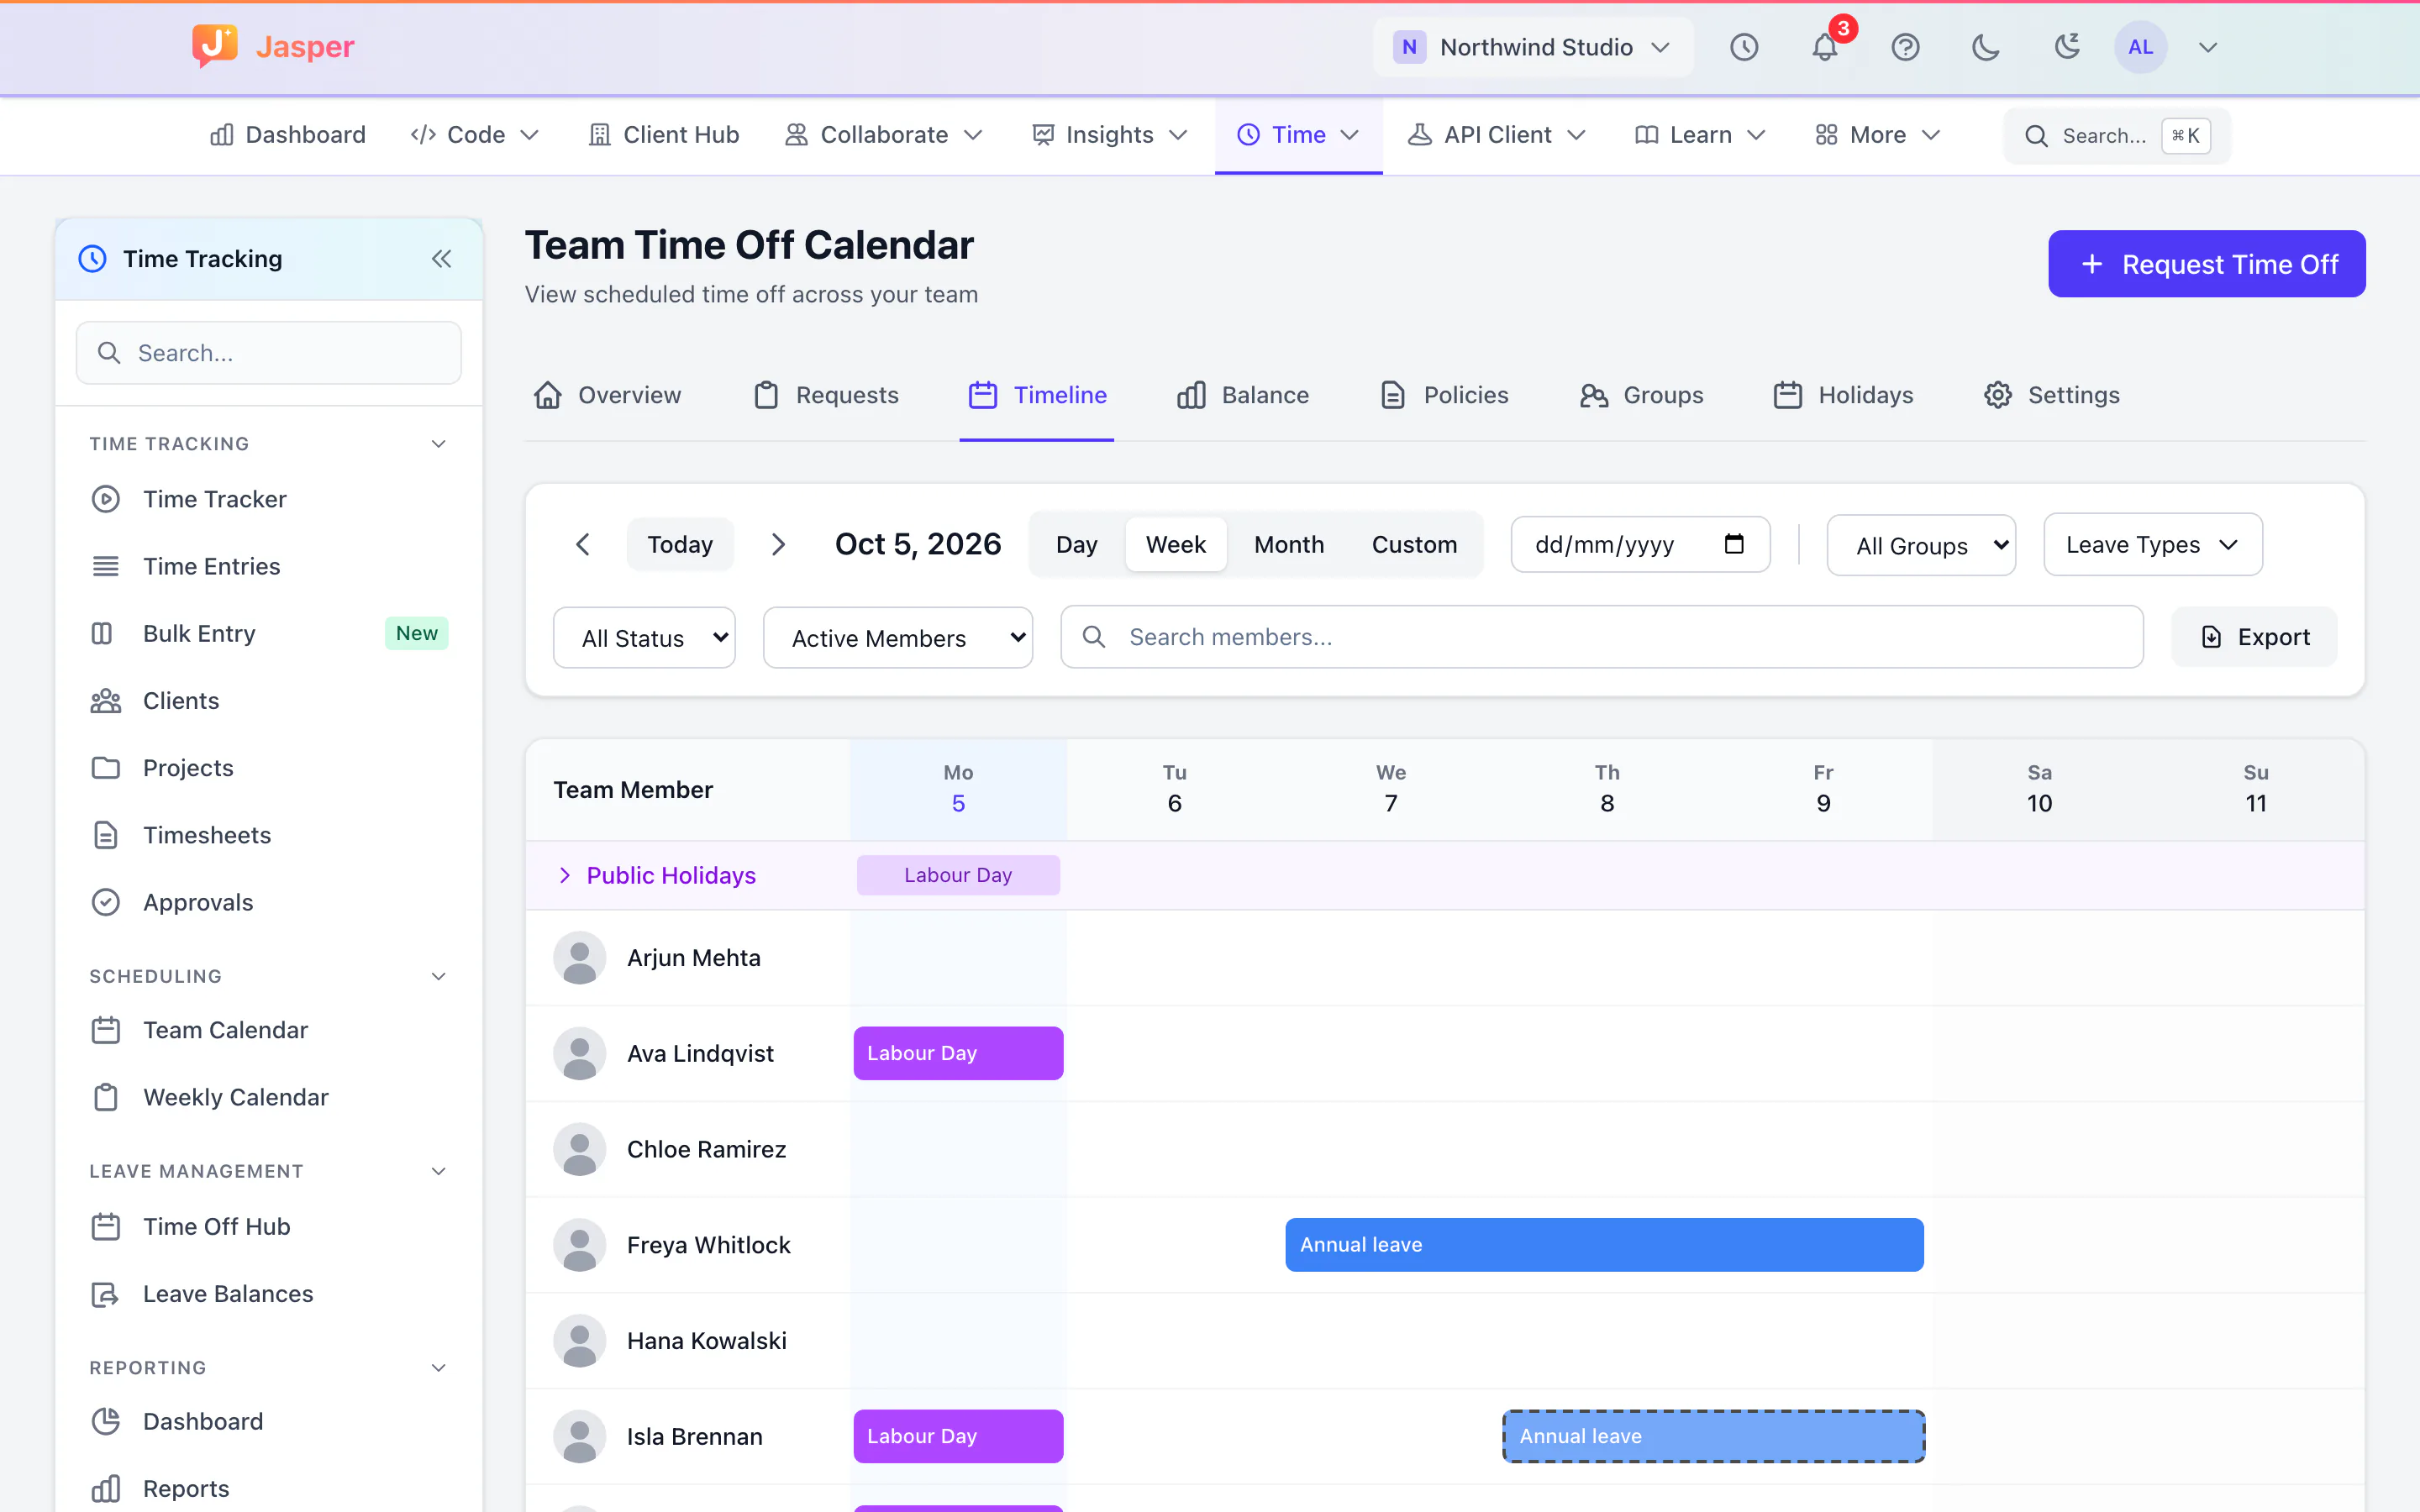Click the Jasper logo
Screen dimensions: 2420x1512
273,46
